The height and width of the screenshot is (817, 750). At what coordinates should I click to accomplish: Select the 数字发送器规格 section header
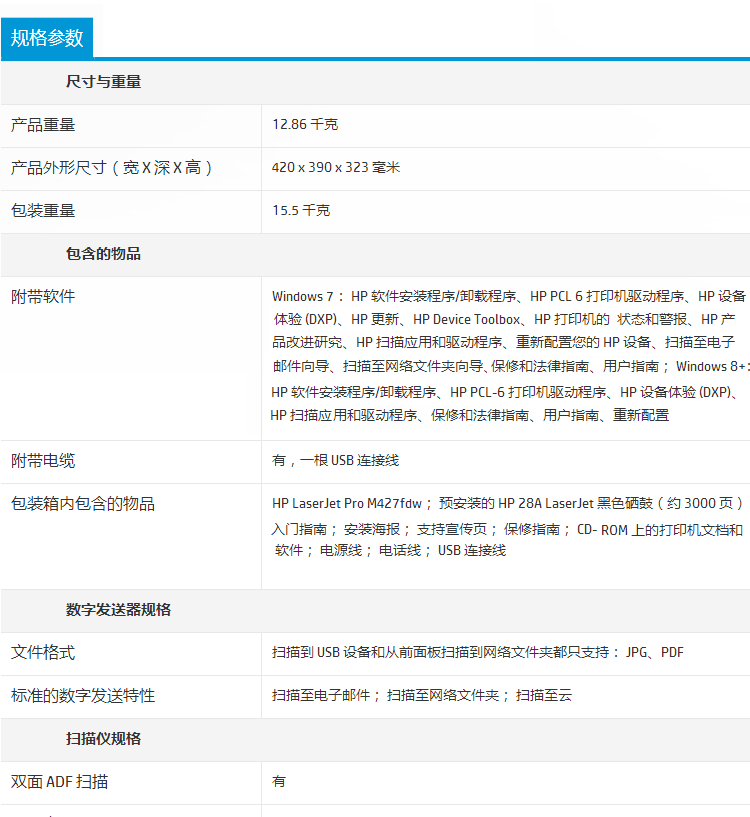[x=118, y=610]
